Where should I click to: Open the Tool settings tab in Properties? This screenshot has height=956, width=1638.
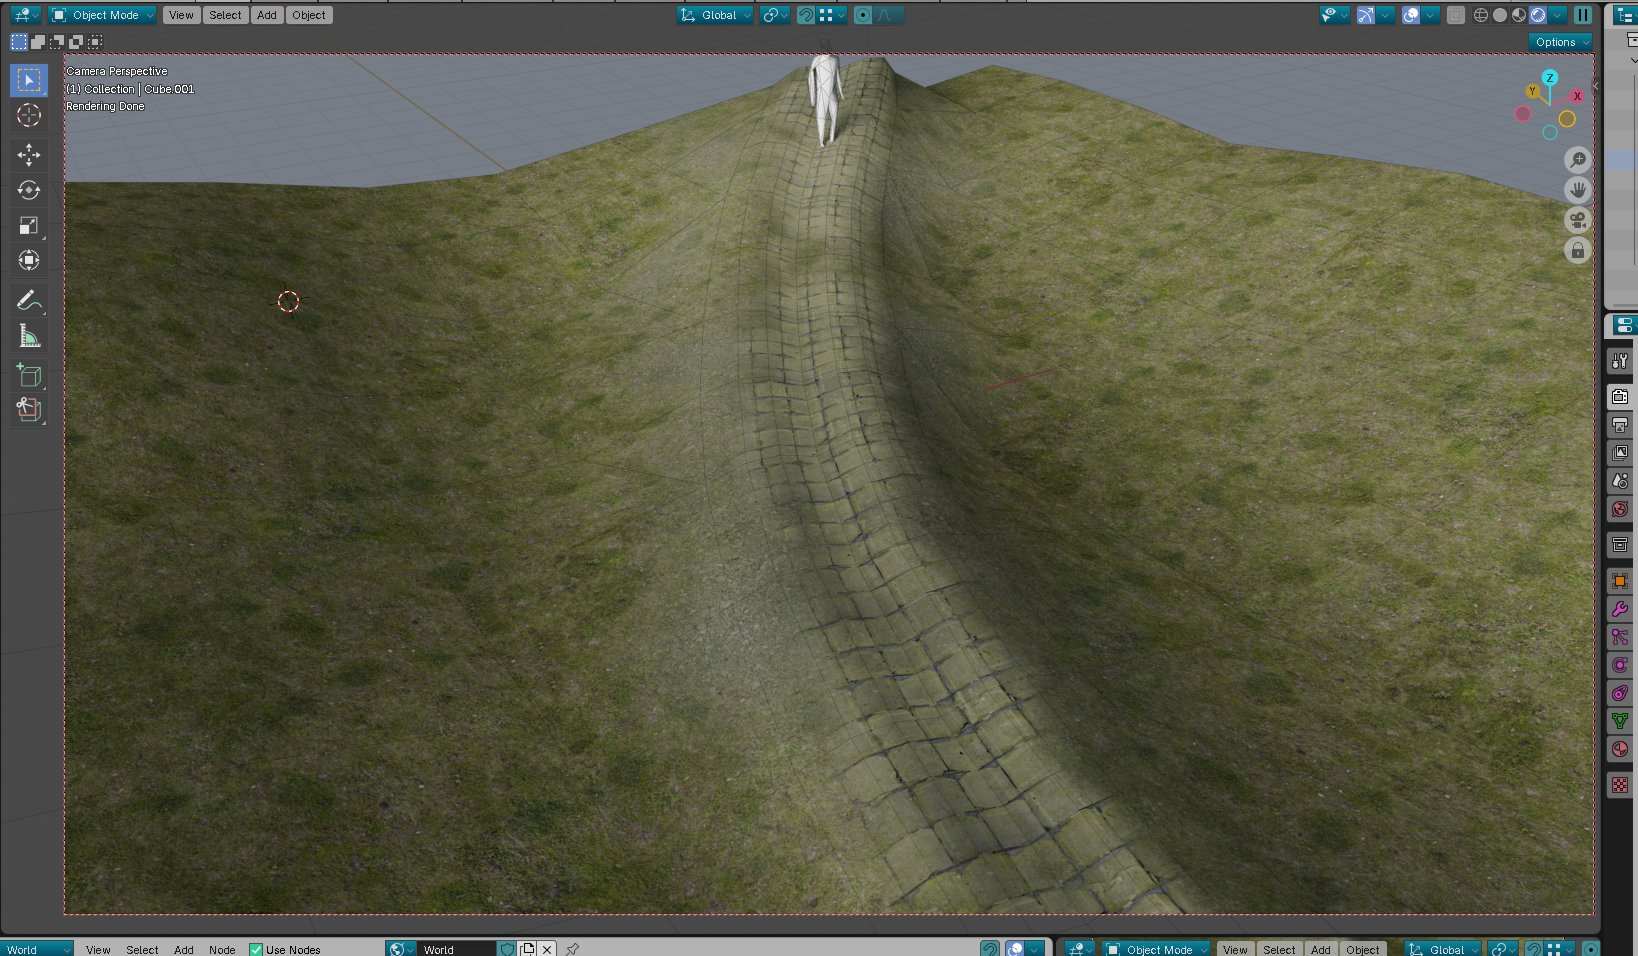1620,361
